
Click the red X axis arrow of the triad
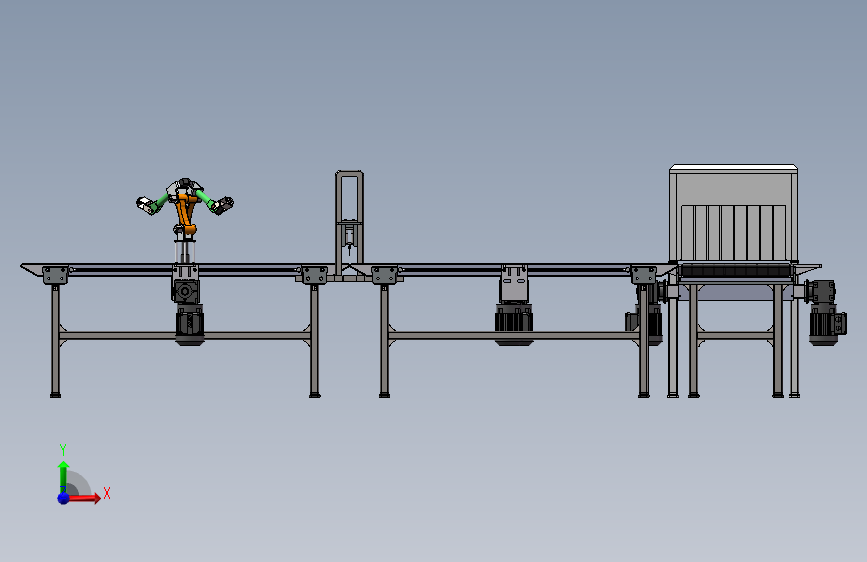83,498
